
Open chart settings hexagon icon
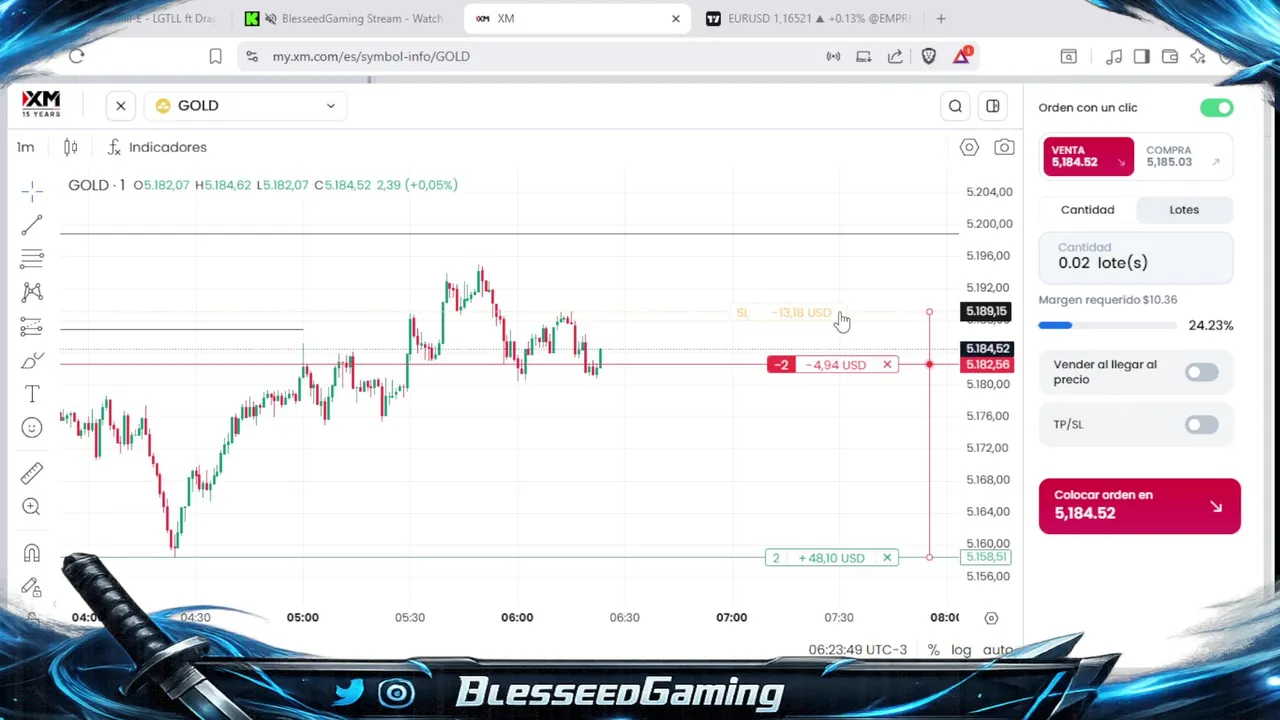coord(969,147)
